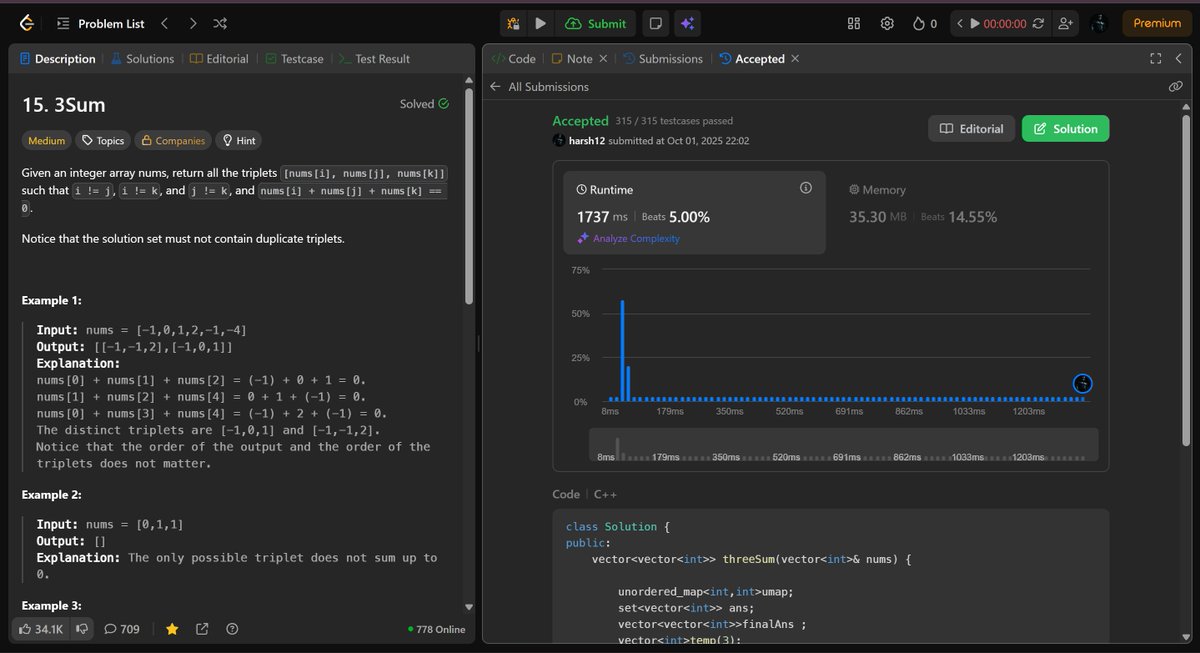The image size is (1200, 653).
Task: Submit the solution
Action: [596, 23]
